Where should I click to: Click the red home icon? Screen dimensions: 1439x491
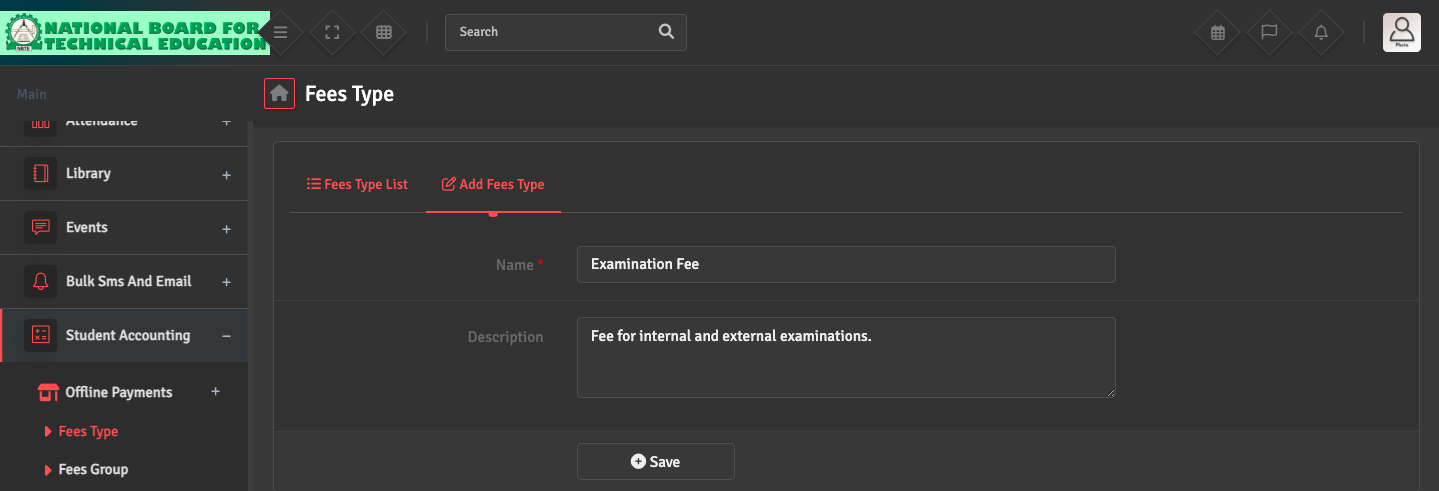click(280, 93)
